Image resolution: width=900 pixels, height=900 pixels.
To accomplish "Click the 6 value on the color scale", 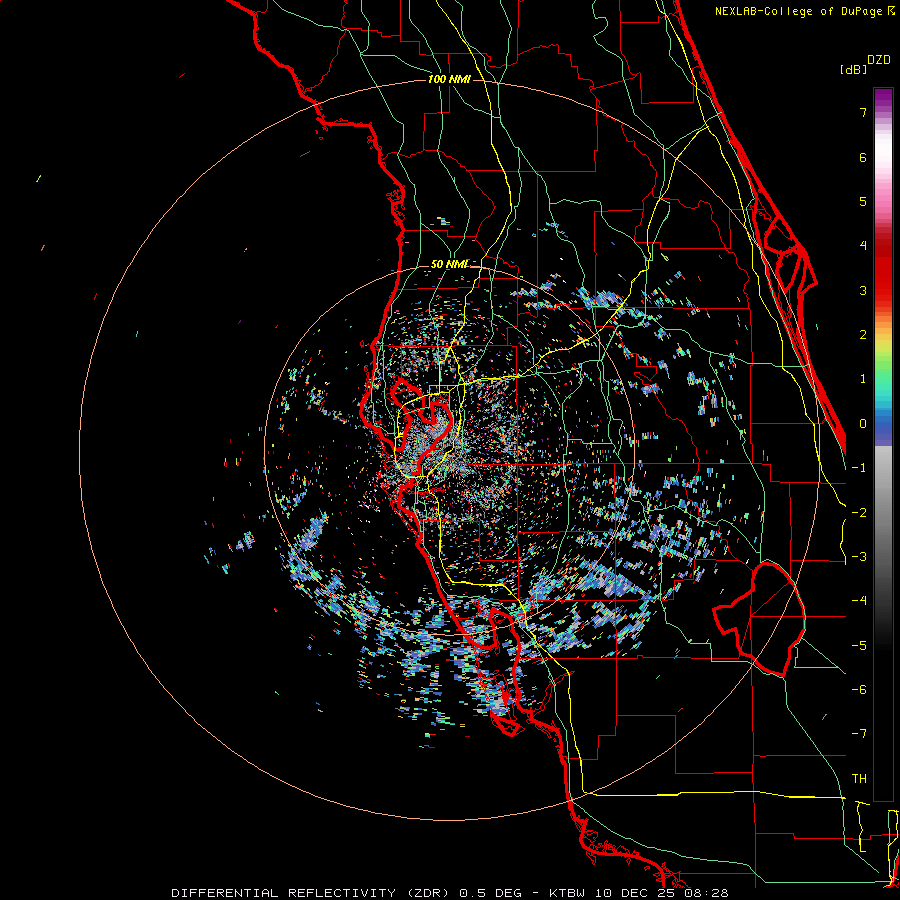I will (x=863, y=157).
